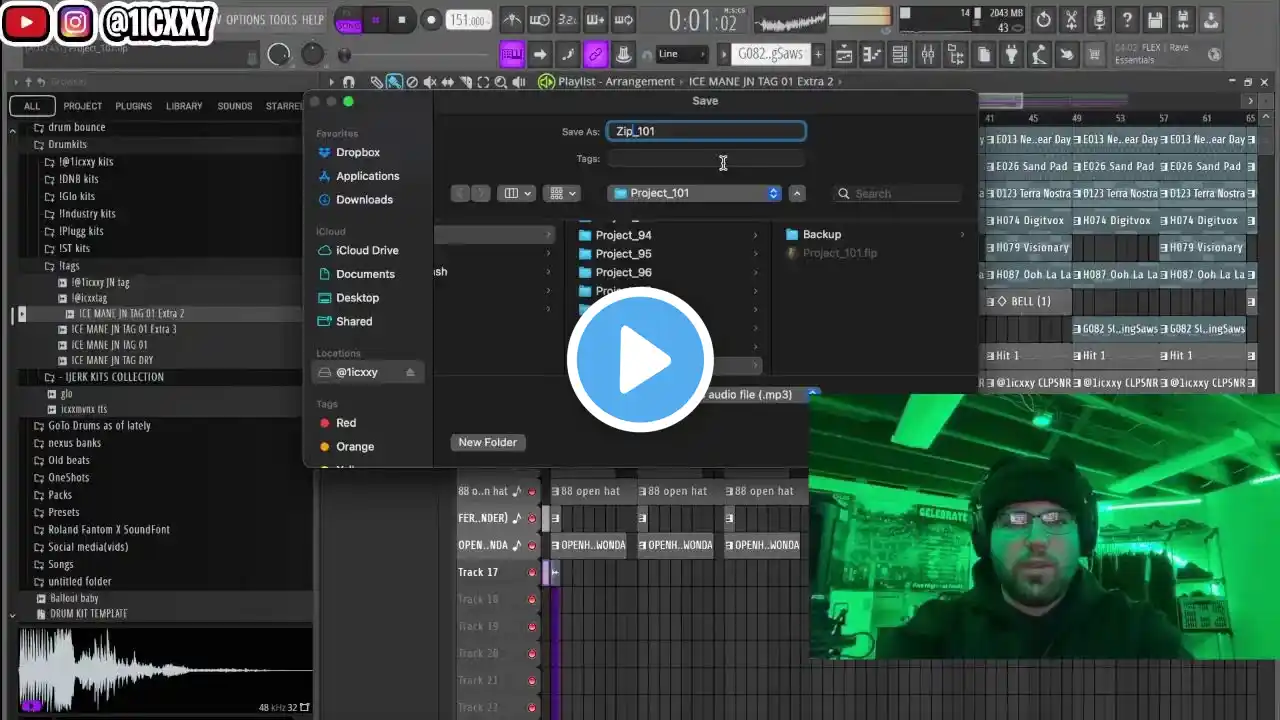
Task: Open the OPTIONS menu
Action: [245, 20]
